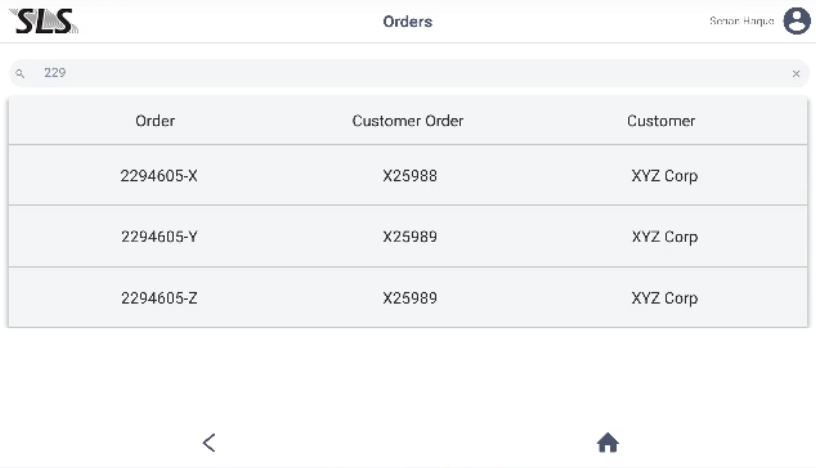Sort by the Customer column header
This screenshot has width=816, height=468.
pos(661,121)
